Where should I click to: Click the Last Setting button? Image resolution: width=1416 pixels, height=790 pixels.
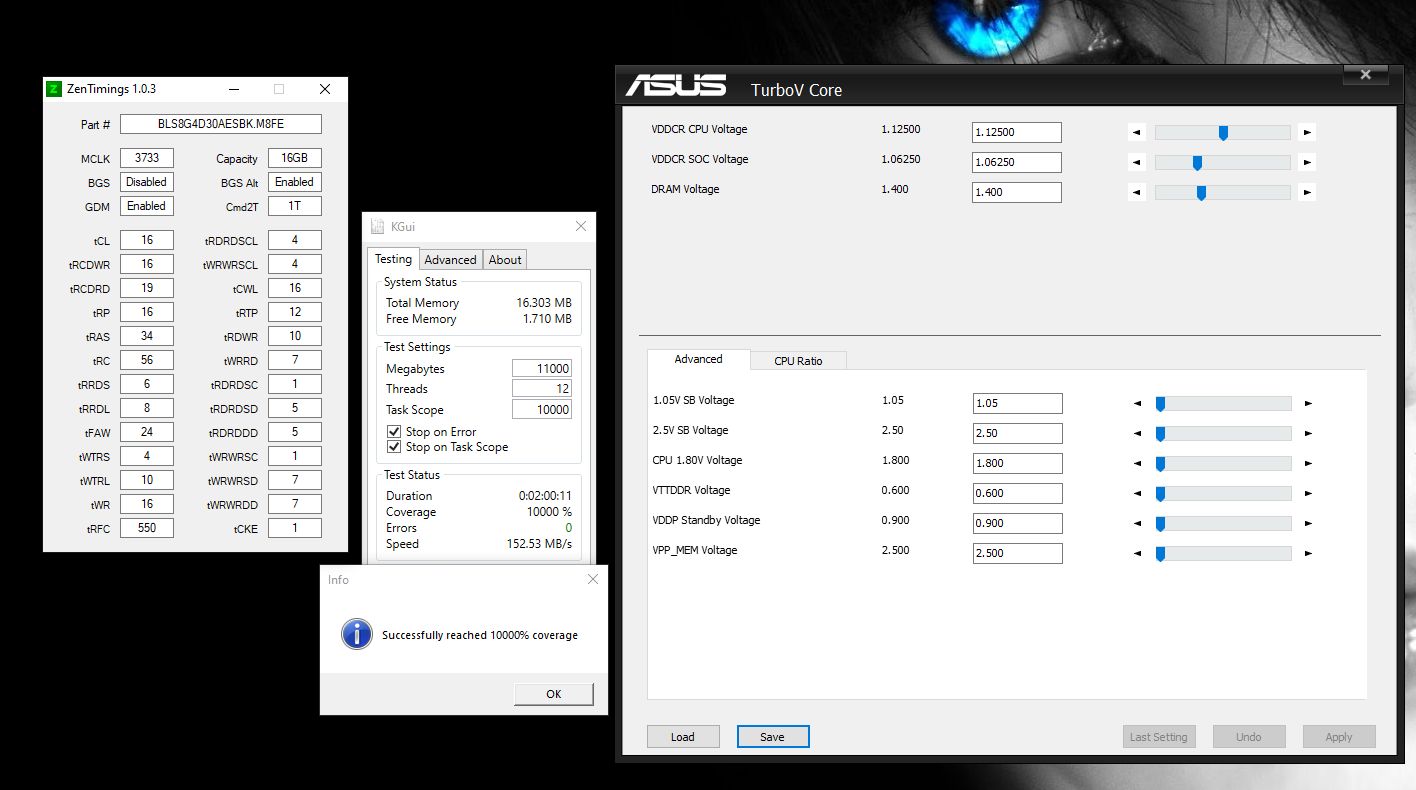[1159, 737]
